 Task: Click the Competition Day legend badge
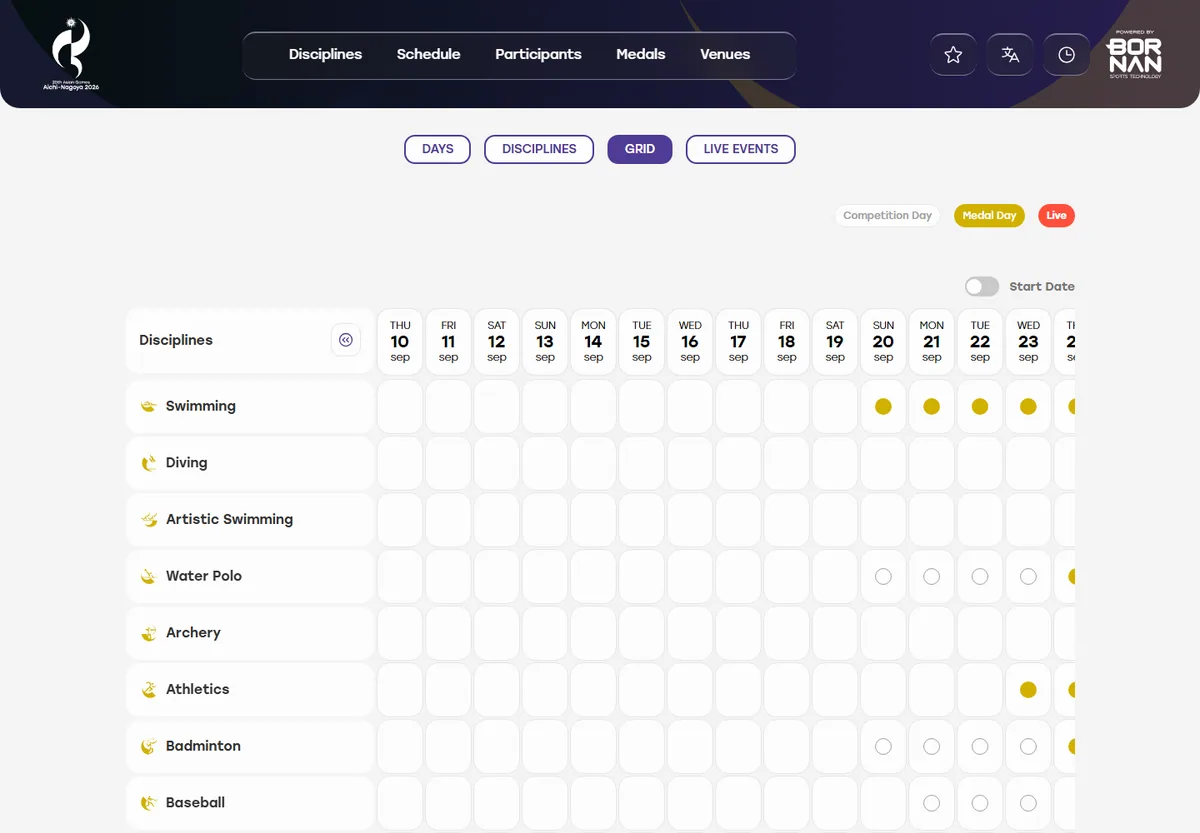coord(888,216)
